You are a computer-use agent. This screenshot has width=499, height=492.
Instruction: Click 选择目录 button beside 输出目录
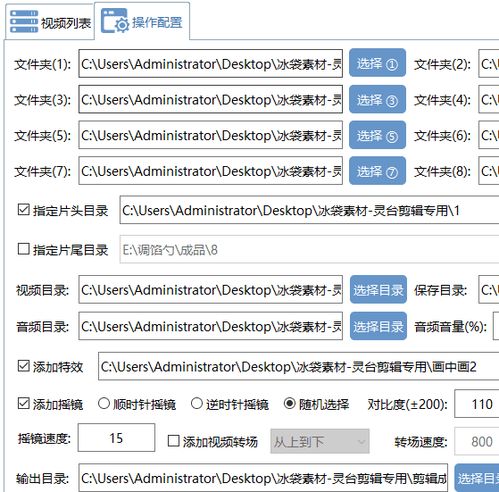click(x=477, y=478)
